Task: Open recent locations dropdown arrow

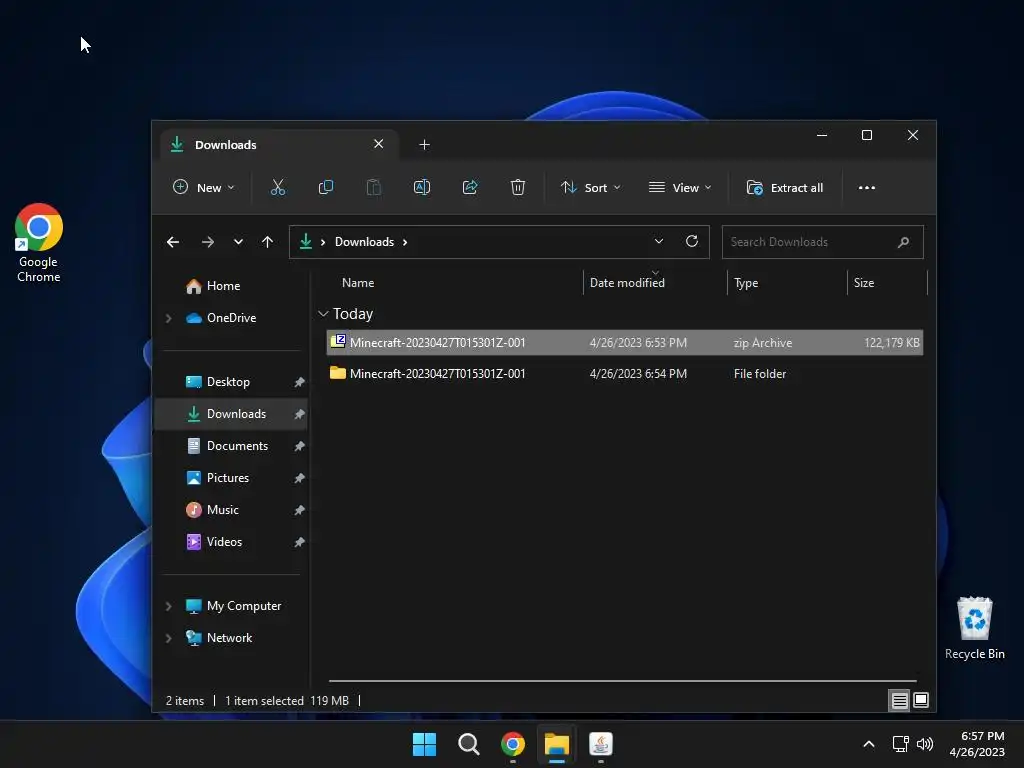Action: [x=238, y=242]
